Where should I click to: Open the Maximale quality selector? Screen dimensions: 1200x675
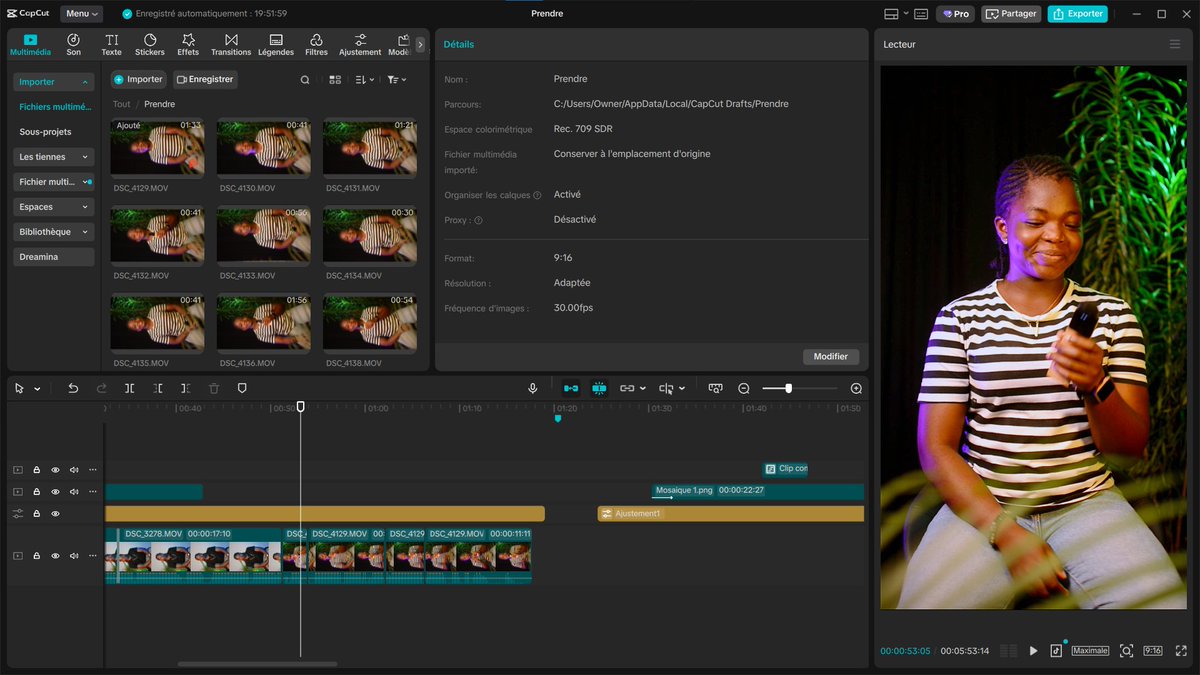point(1090,651)
